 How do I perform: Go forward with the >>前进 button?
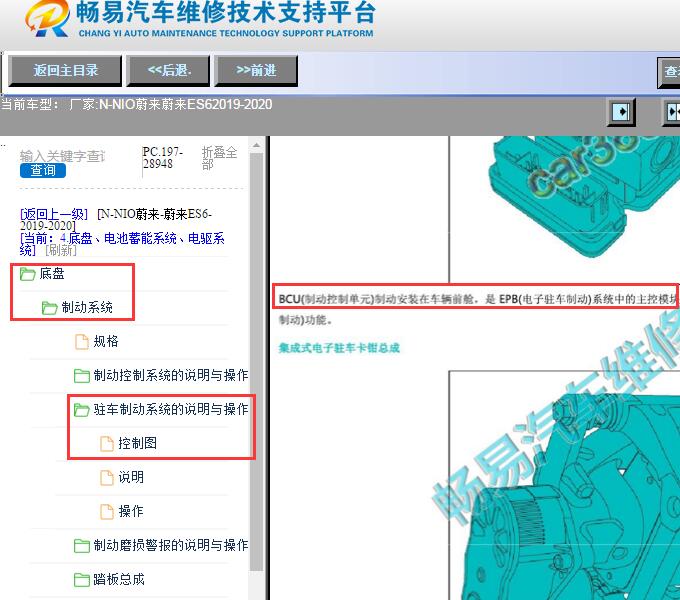coord(256,71)
